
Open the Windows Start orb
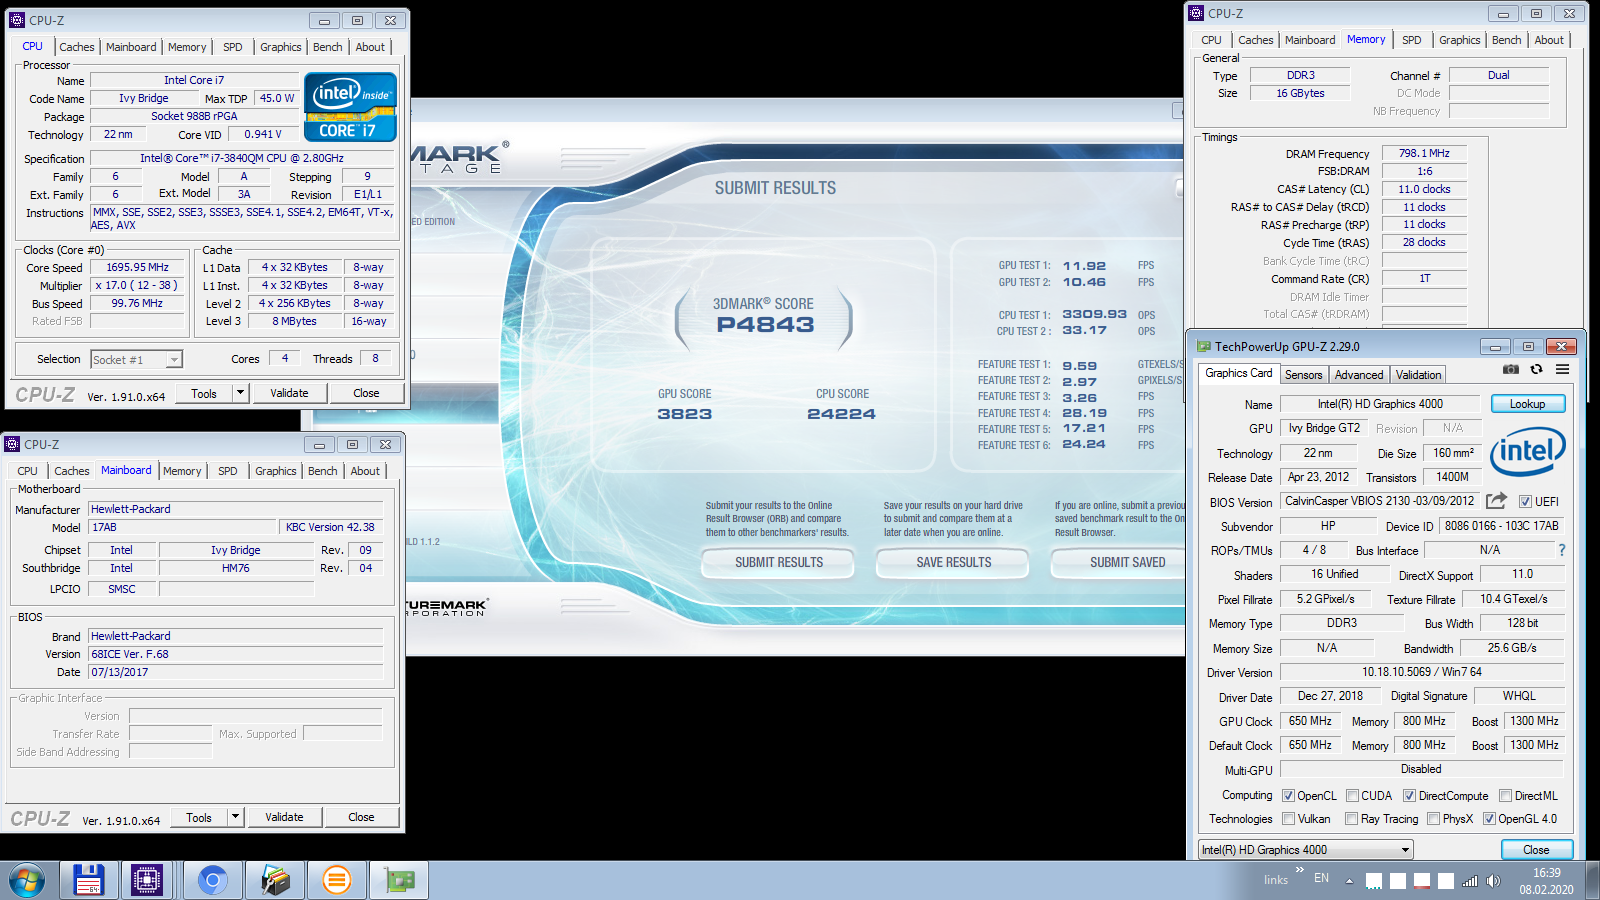[x=27, y=880]
